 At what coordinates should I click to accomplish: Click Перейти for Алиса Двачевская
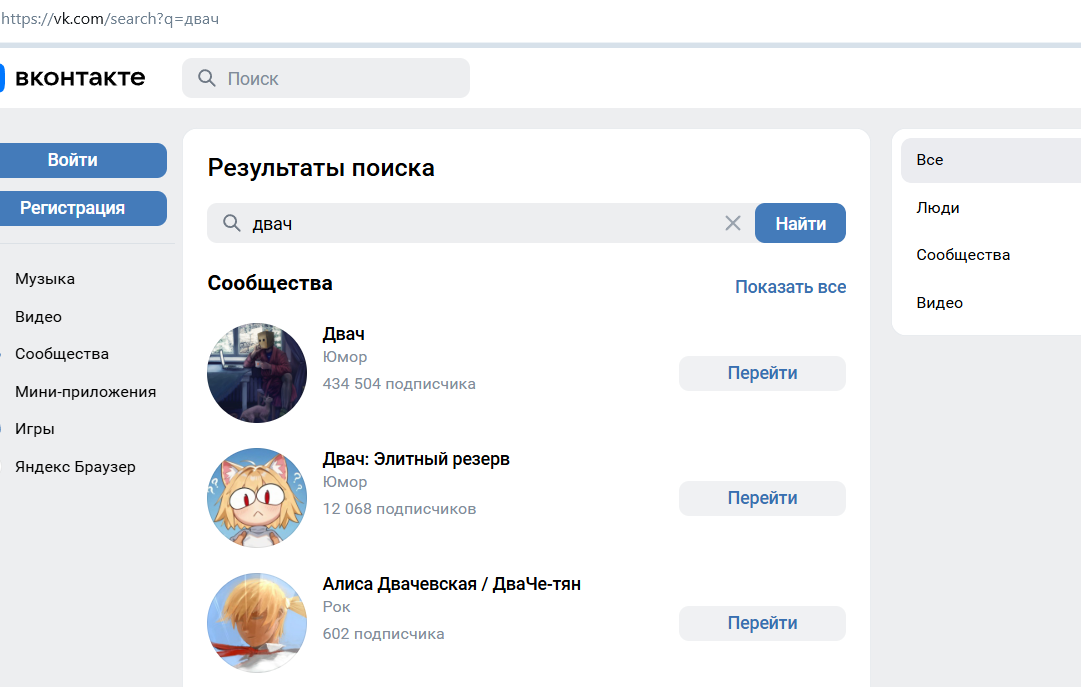point(762,623)
